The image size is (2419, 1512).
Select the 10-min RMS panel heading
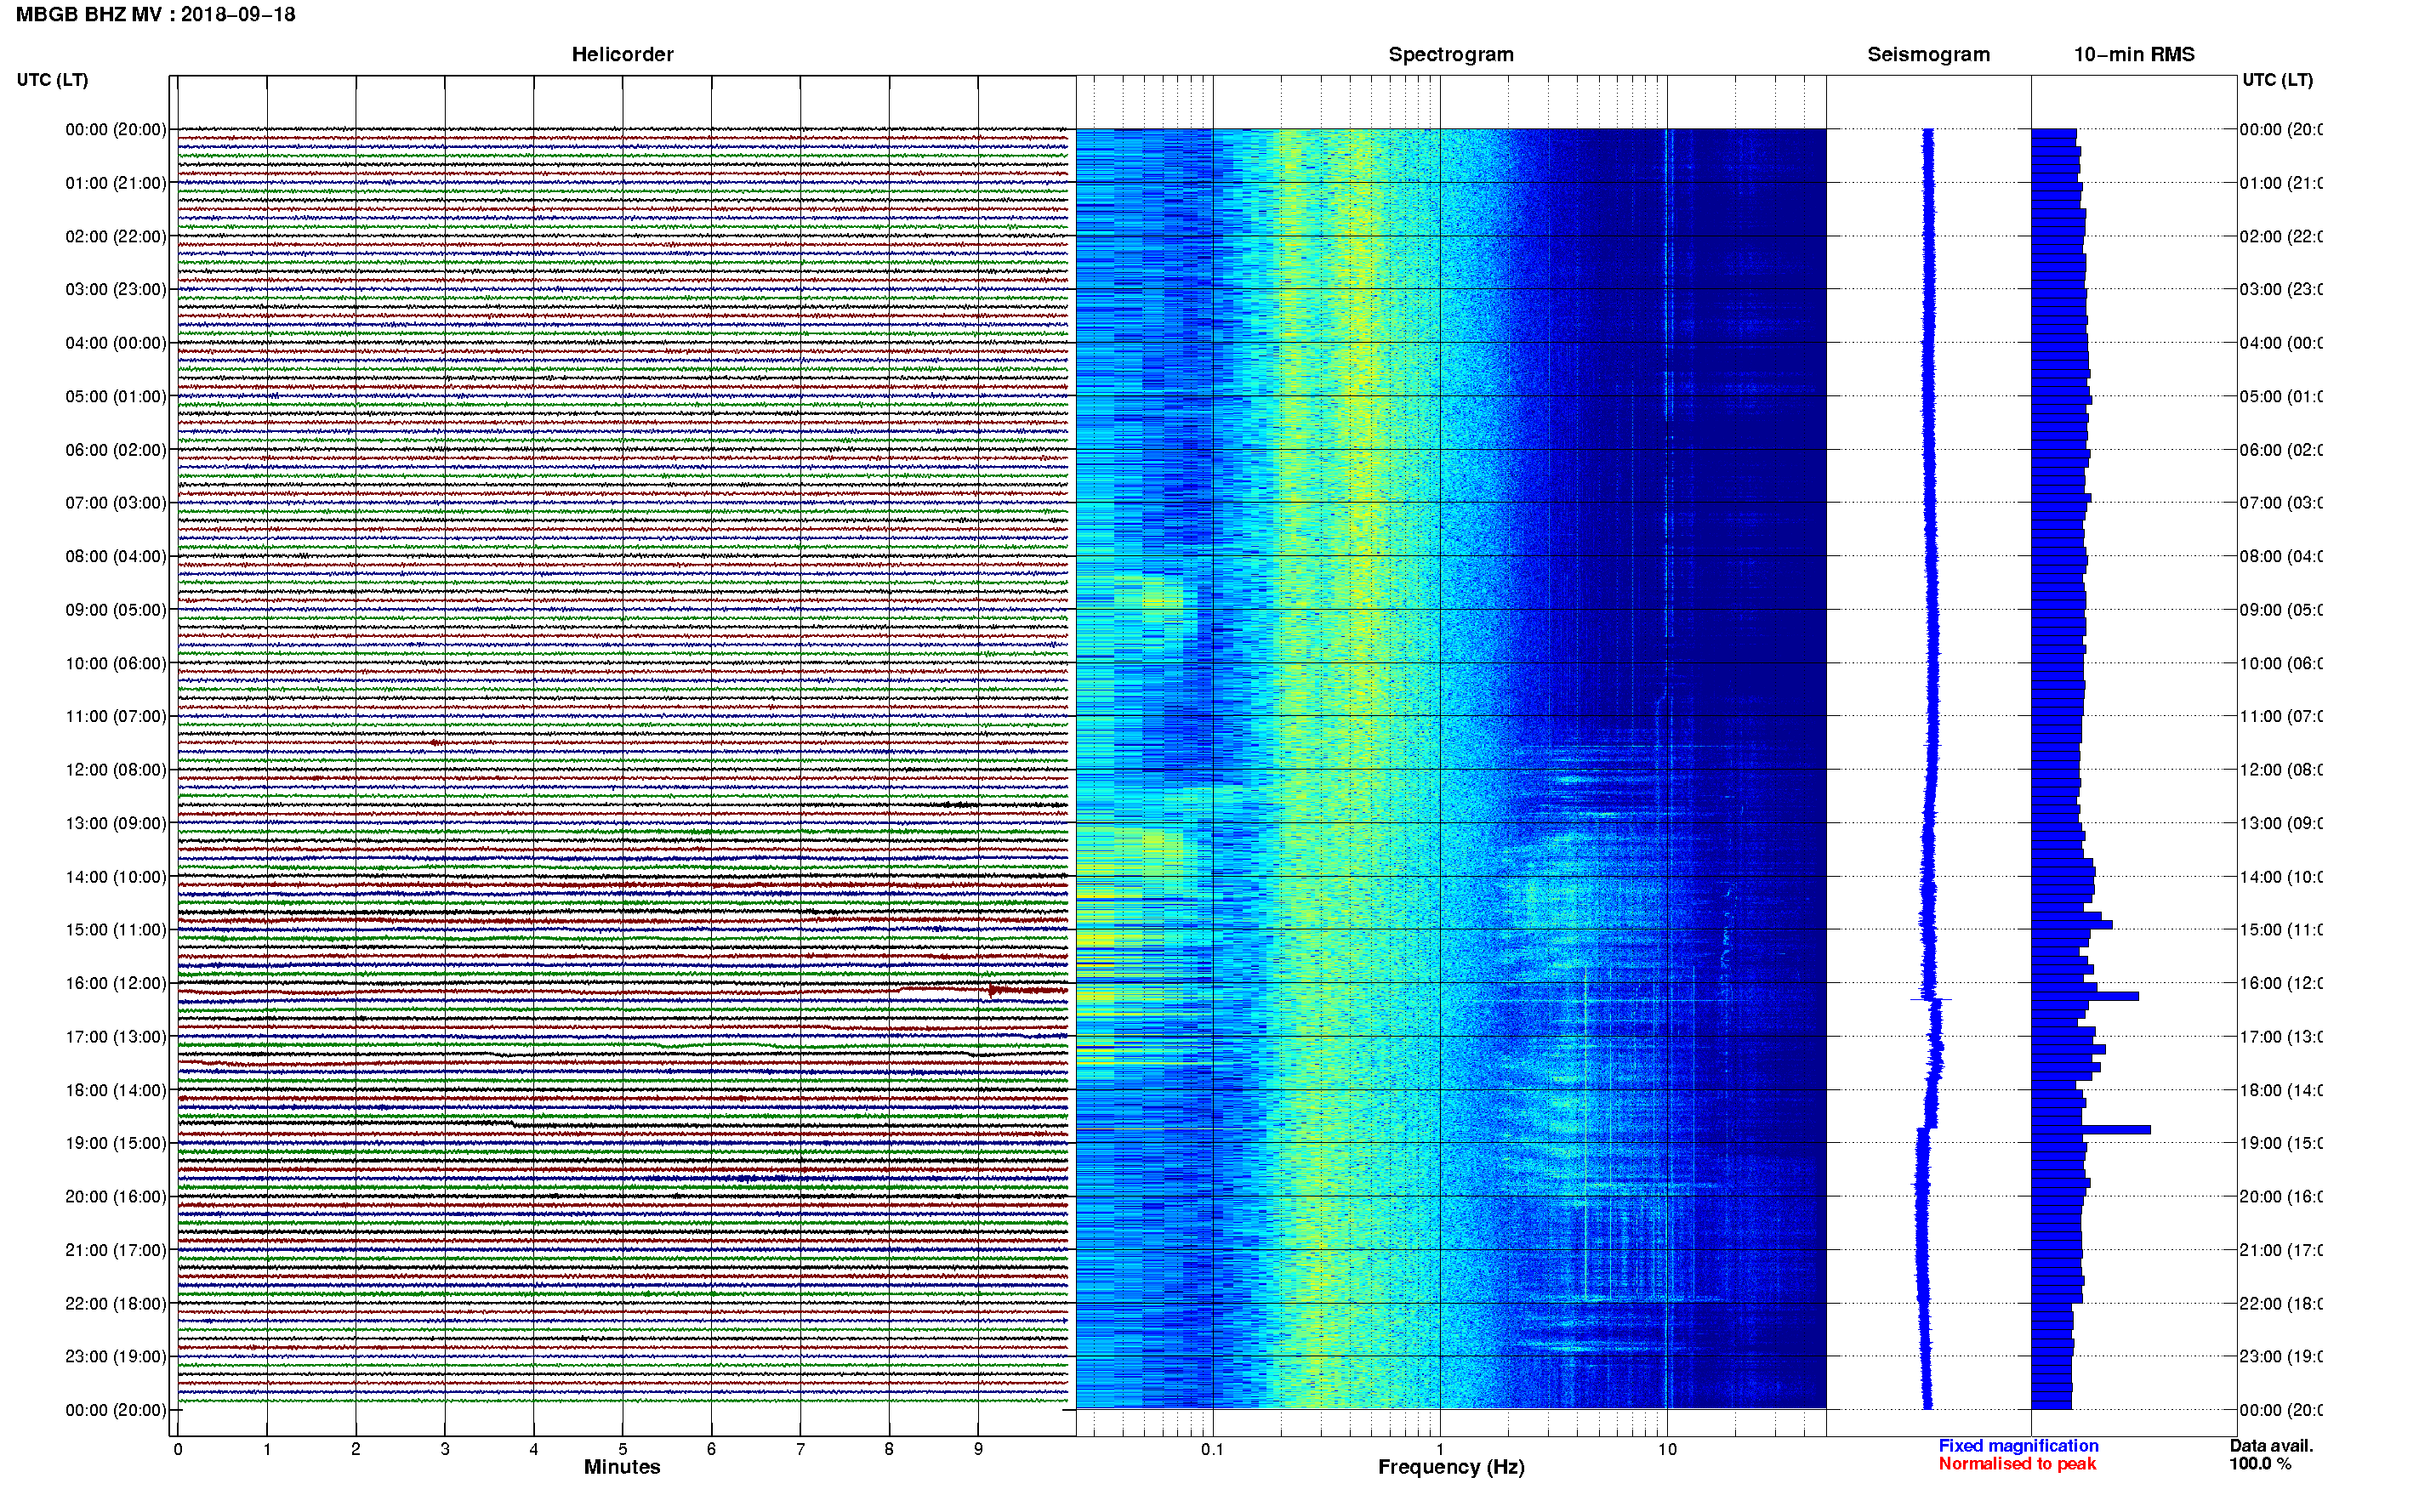[2133, 54]
